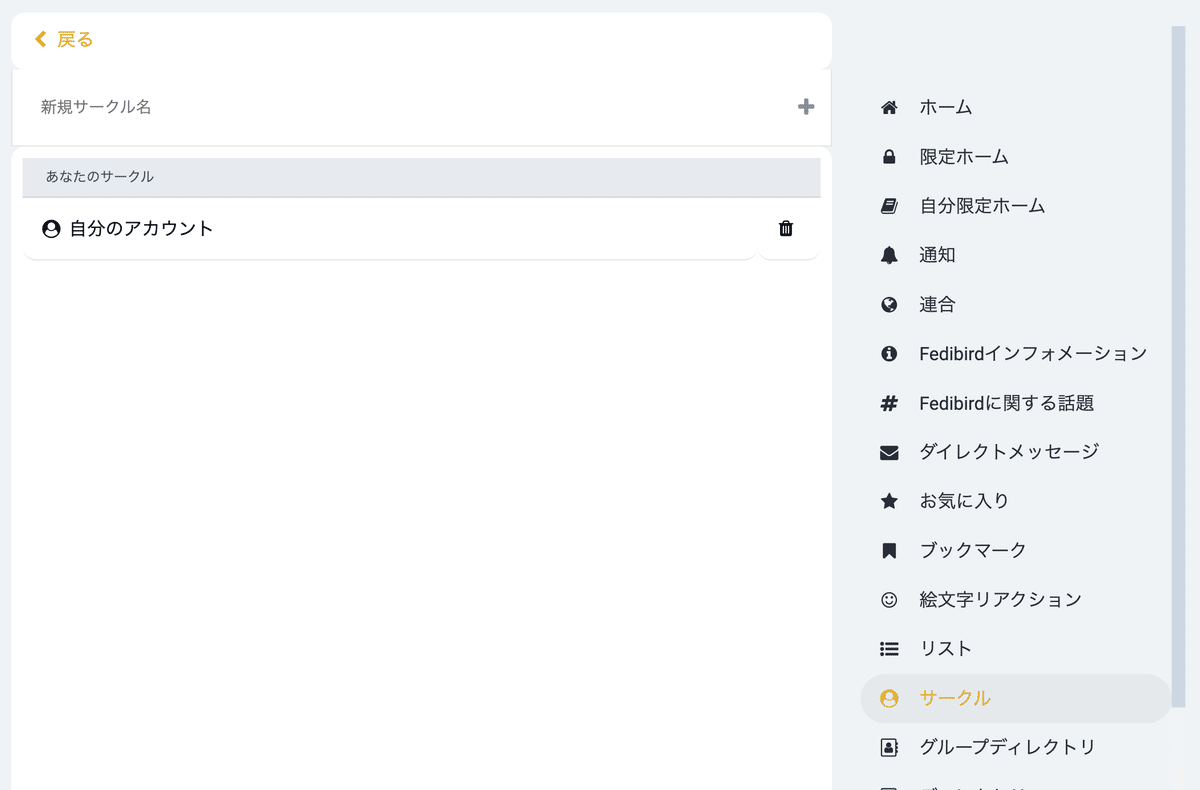Click the lock icon for 限定ホーム
Viewport: 1200px width, 790px height.
889,157
